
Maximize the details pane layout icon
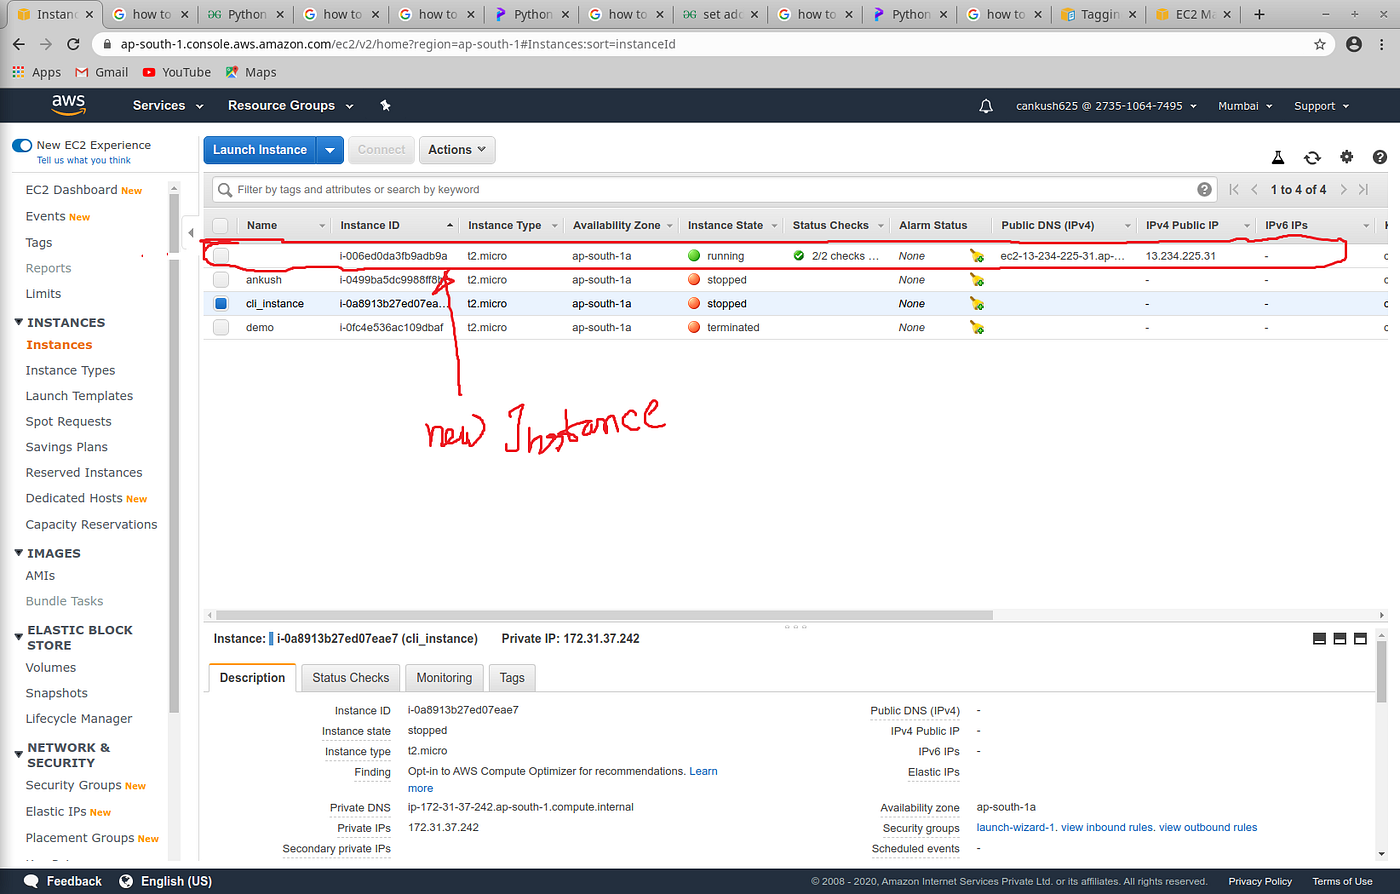pos(1360,639)
